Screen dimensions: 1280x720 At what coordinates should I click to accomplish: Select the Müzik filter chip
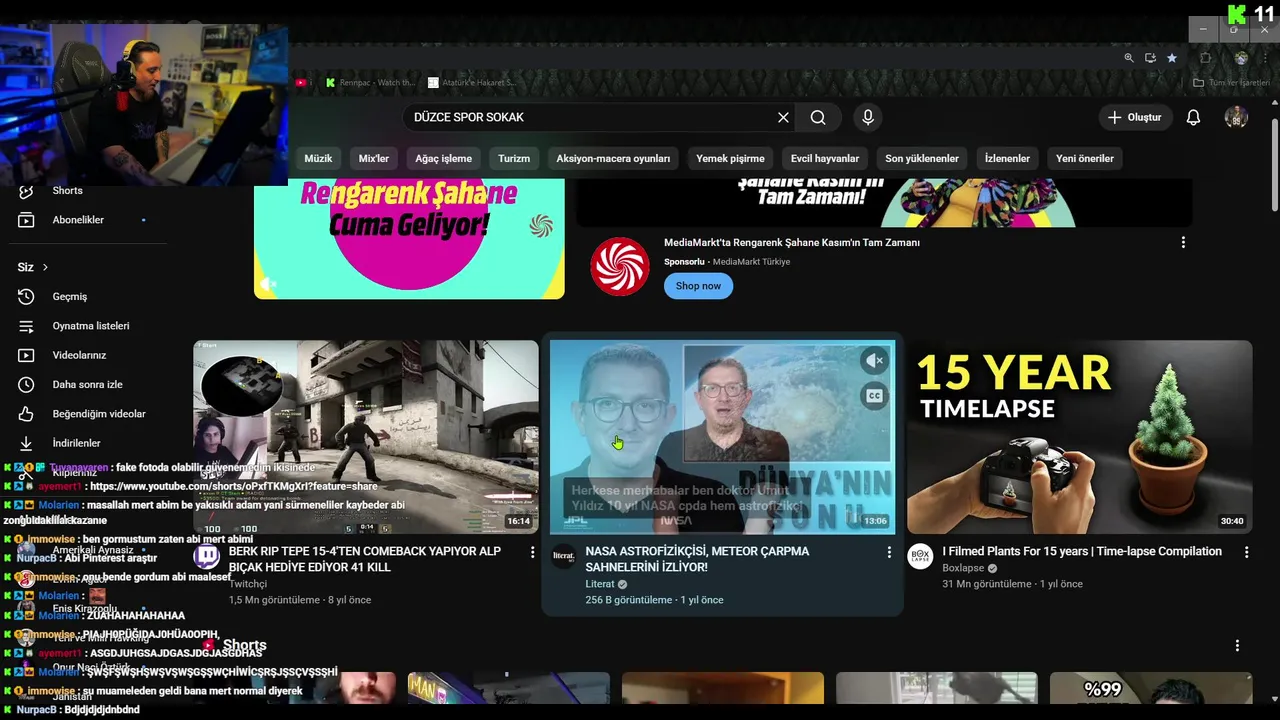pyautogui.click(x=318, y=158)
